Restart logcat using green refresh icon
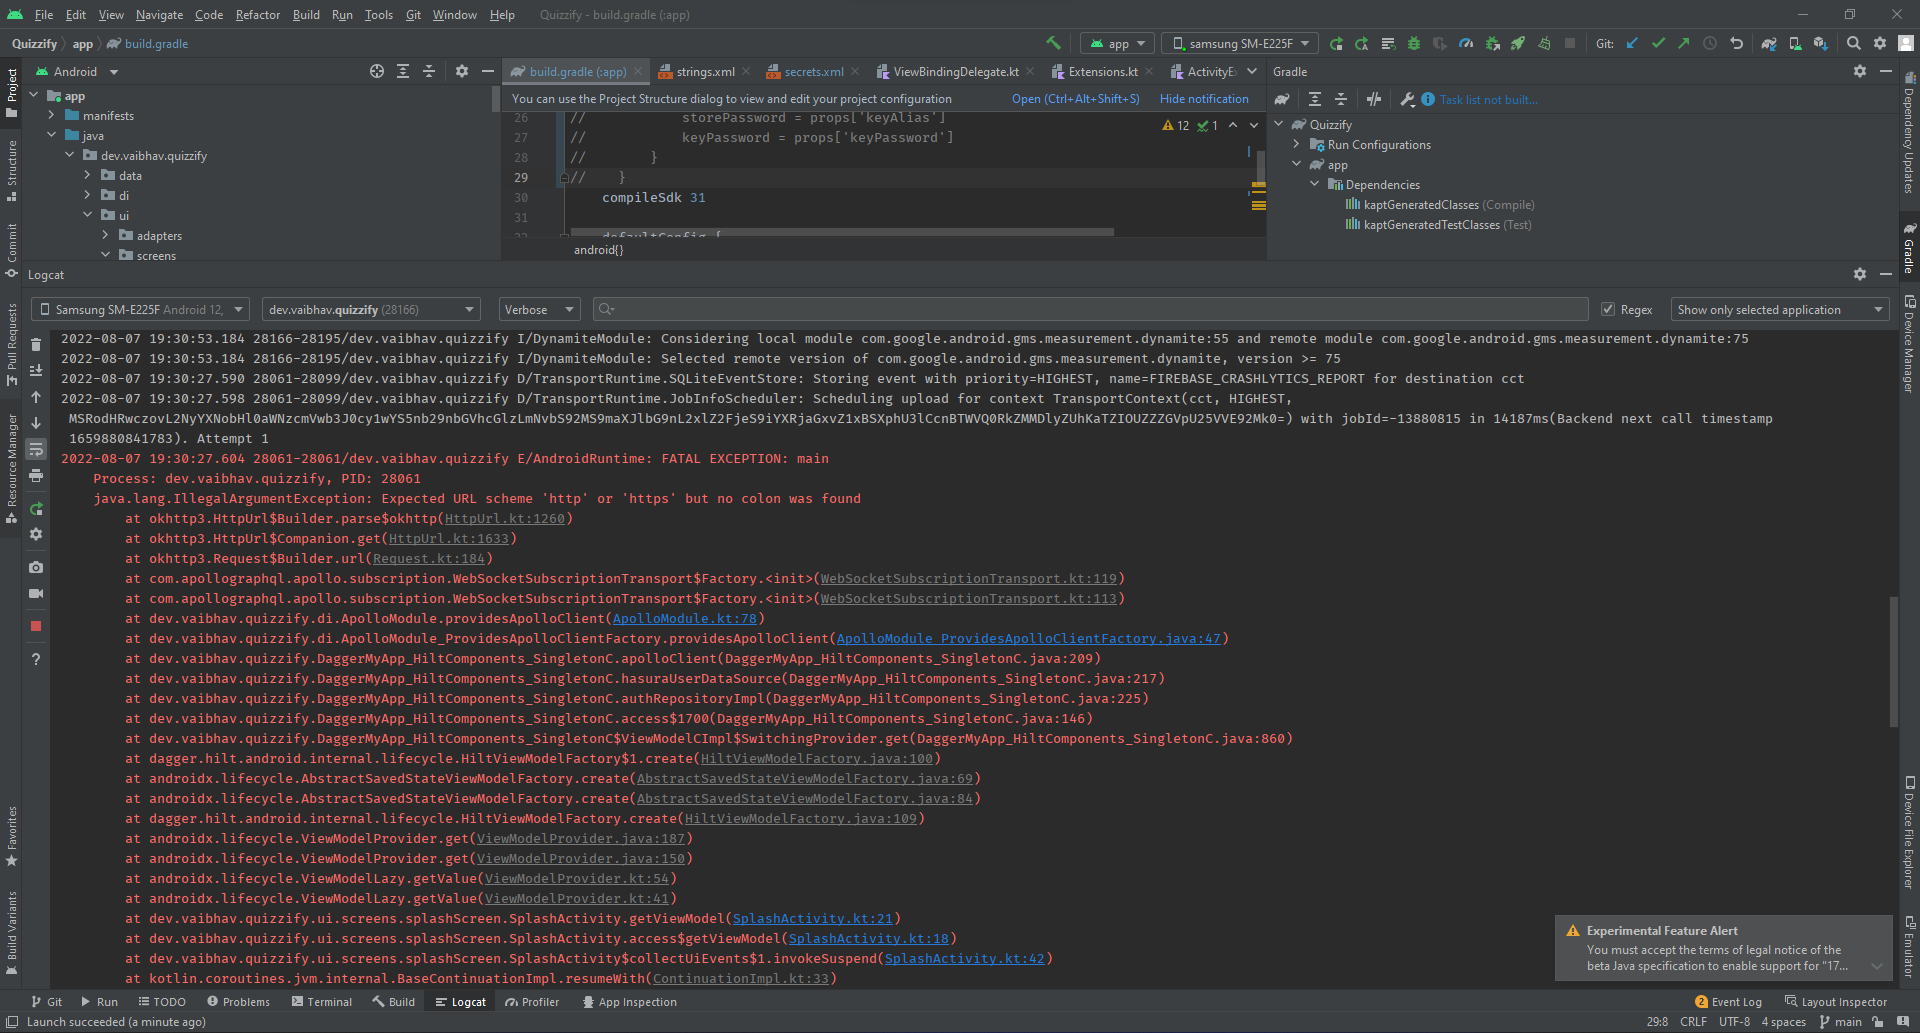Viewport: 1920px width, 1033px height. (x=36, y=508)
